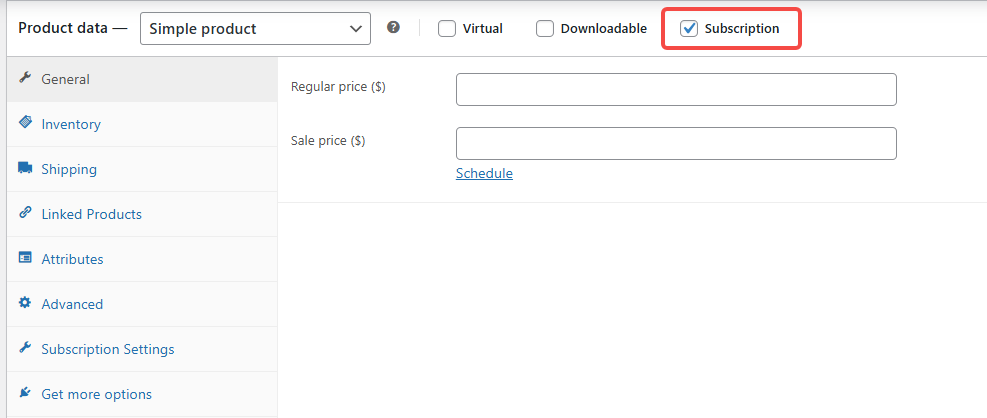Open the Simple product type dropdown
This screenshot has width=987, height=418.
point(255,29)
